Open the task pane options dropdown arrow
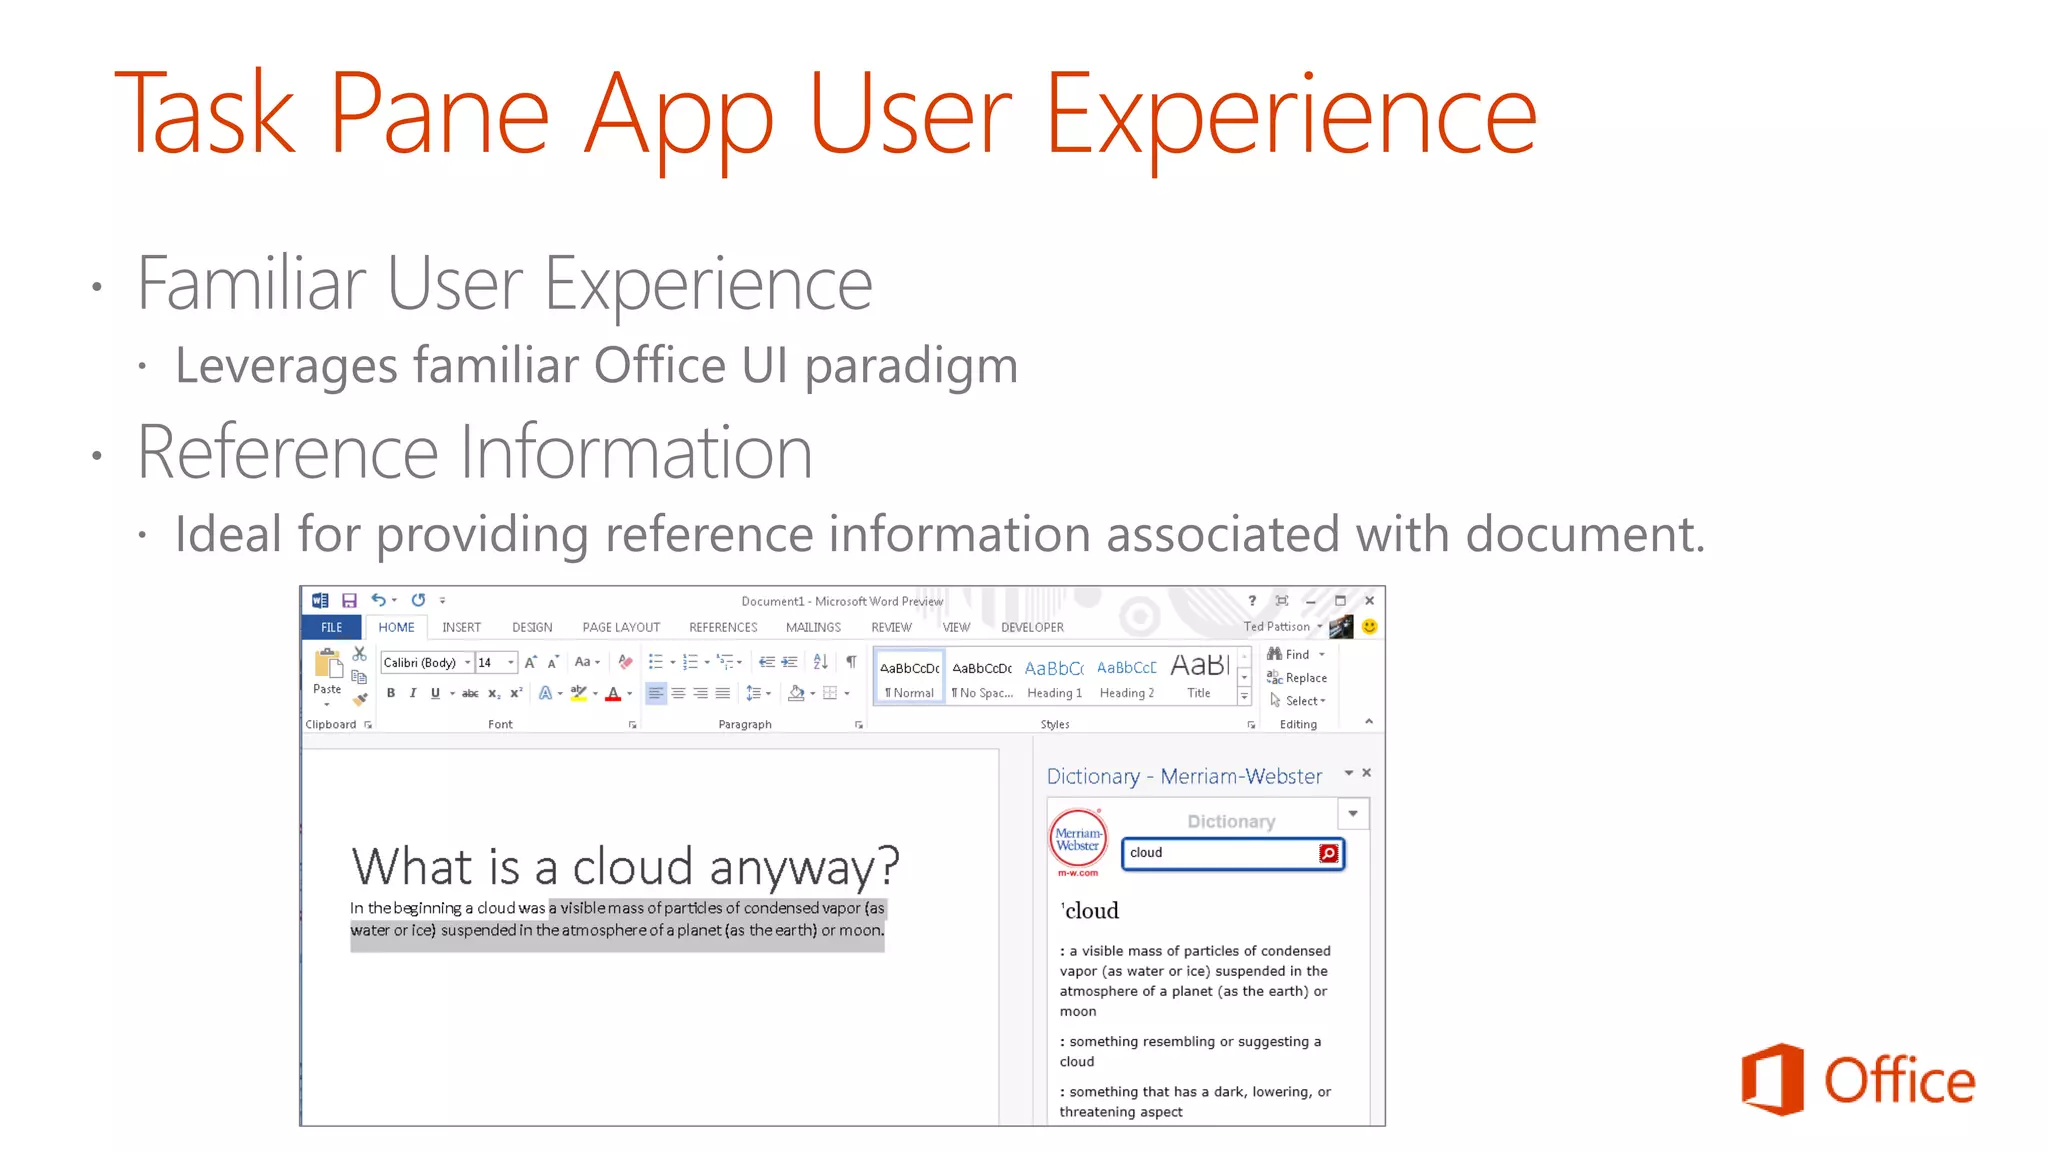Viewport: 2048px width, 1152px height. click(x=1348, y=773)
